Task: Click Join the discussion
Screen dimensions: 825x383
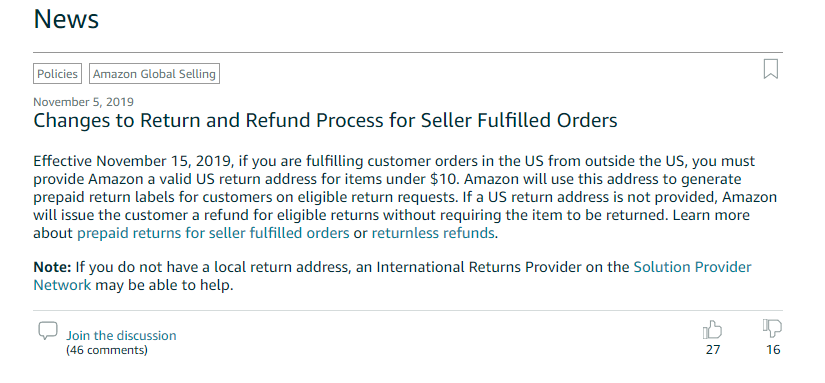Action: [x=121, y=336]
